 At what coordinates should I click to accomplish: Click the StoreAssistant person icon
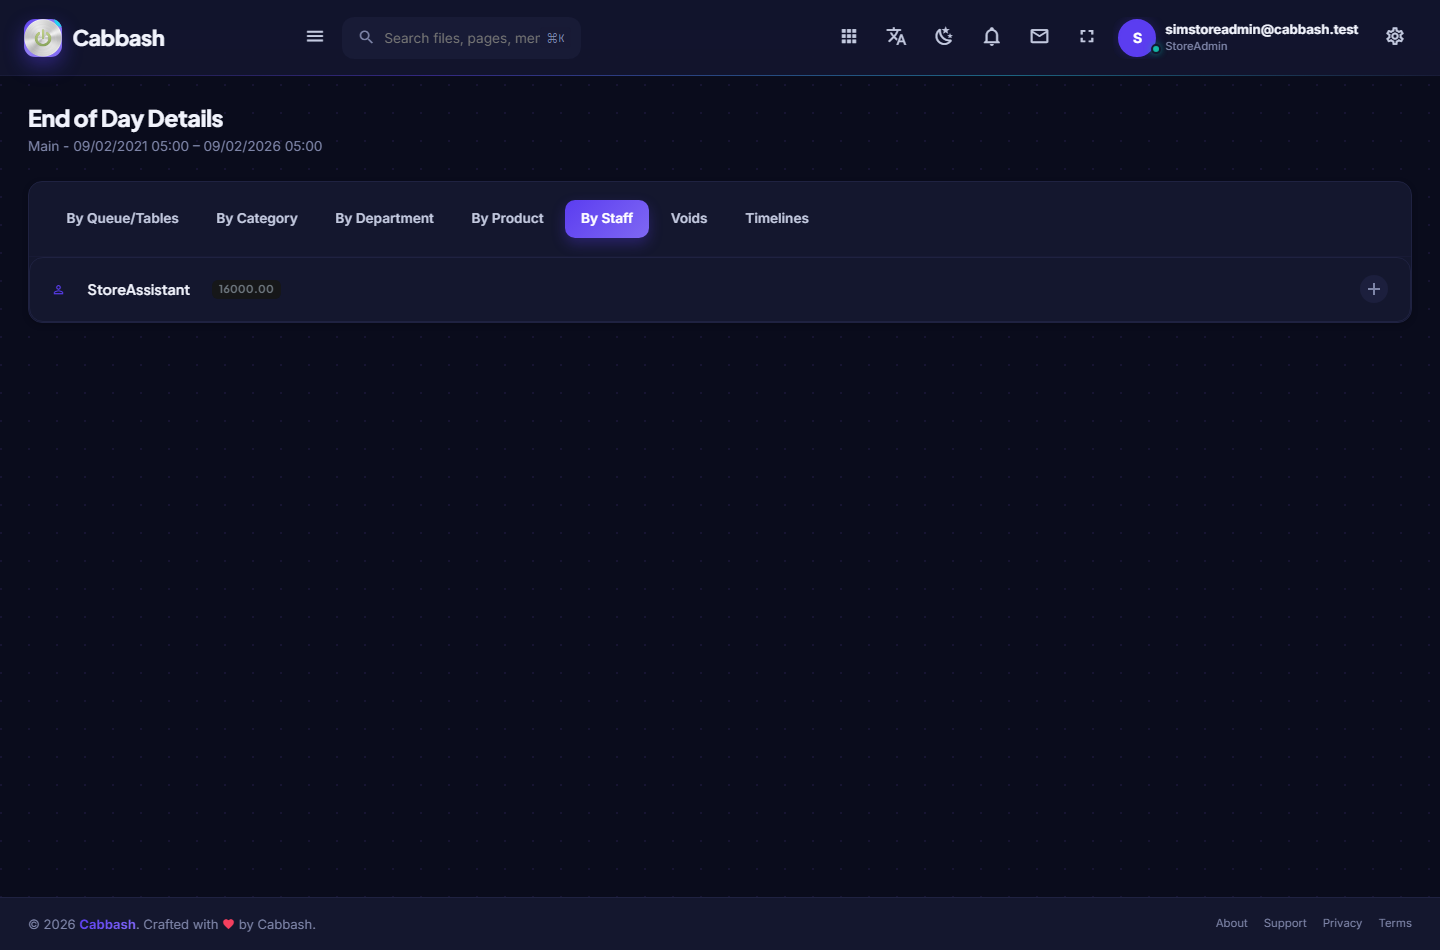click(58, 290)
